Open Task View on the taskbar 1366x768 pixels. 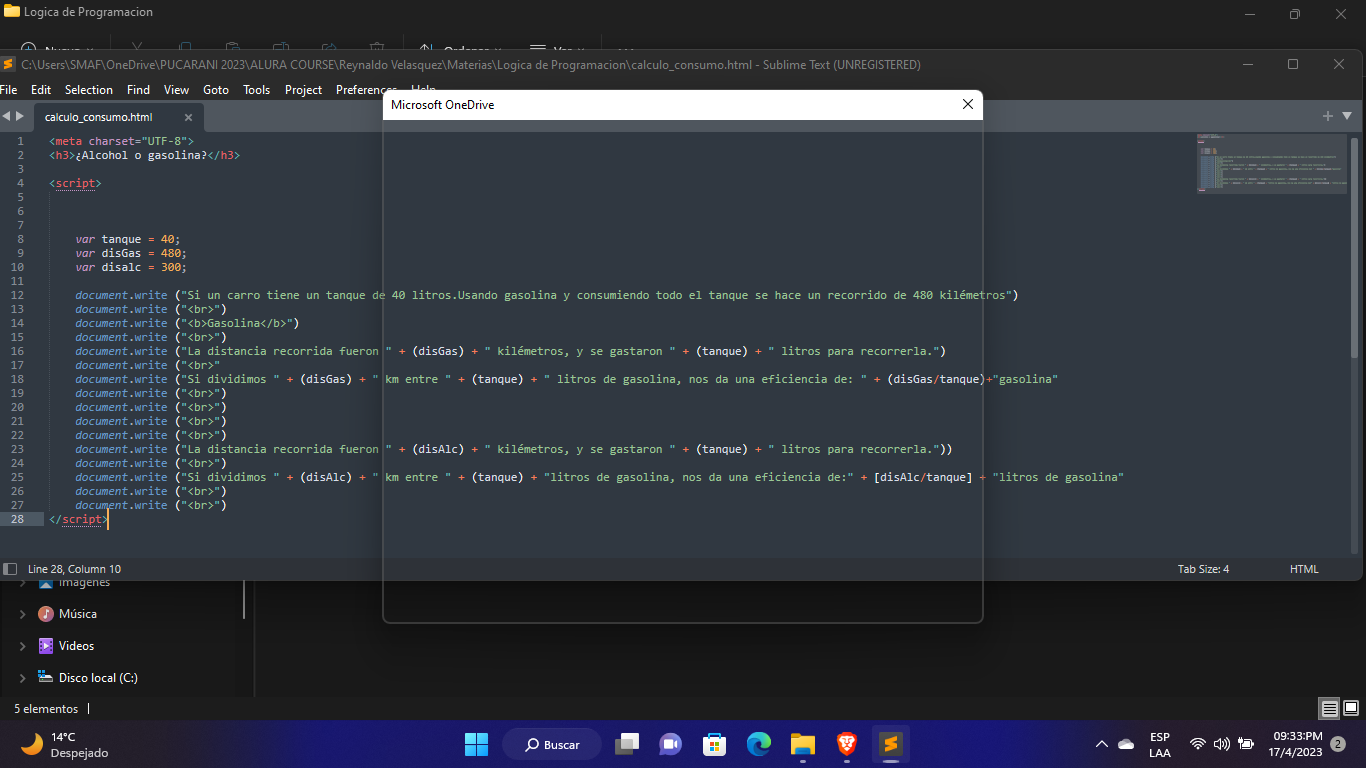coord(627,744)
